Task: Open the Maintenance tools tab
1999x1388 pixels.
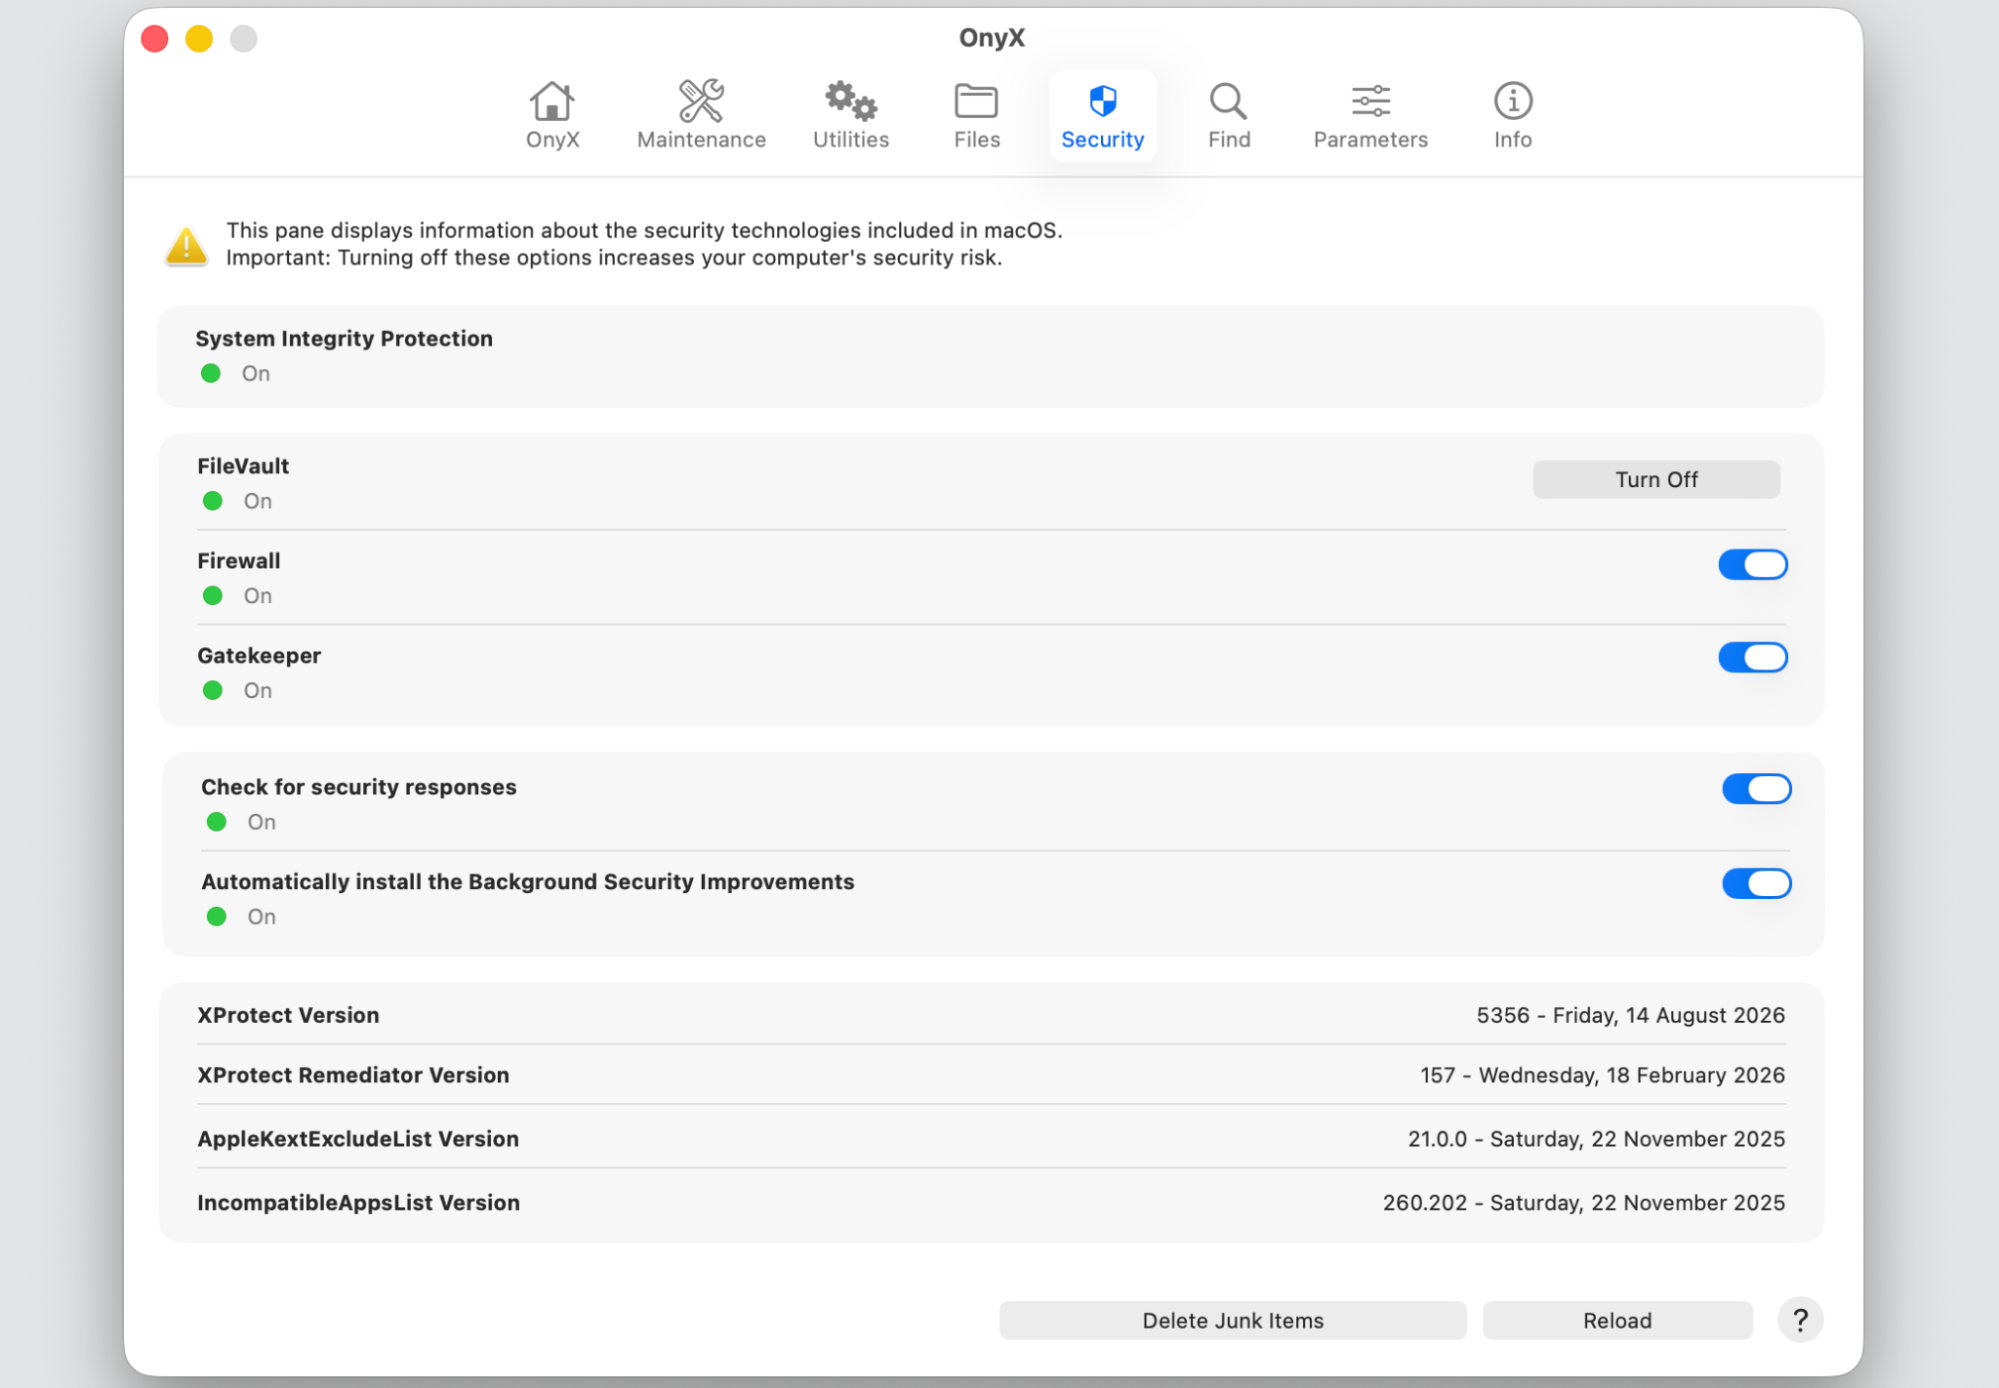Action: click(701, 115)
